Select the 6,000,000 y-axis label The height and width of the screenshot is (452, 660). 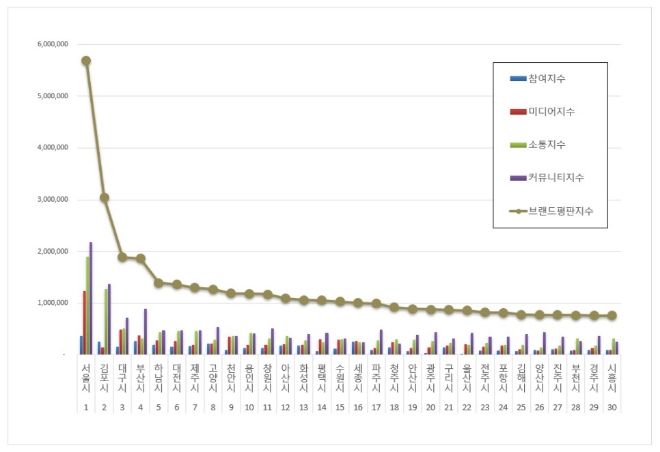[x=51, y=44]
